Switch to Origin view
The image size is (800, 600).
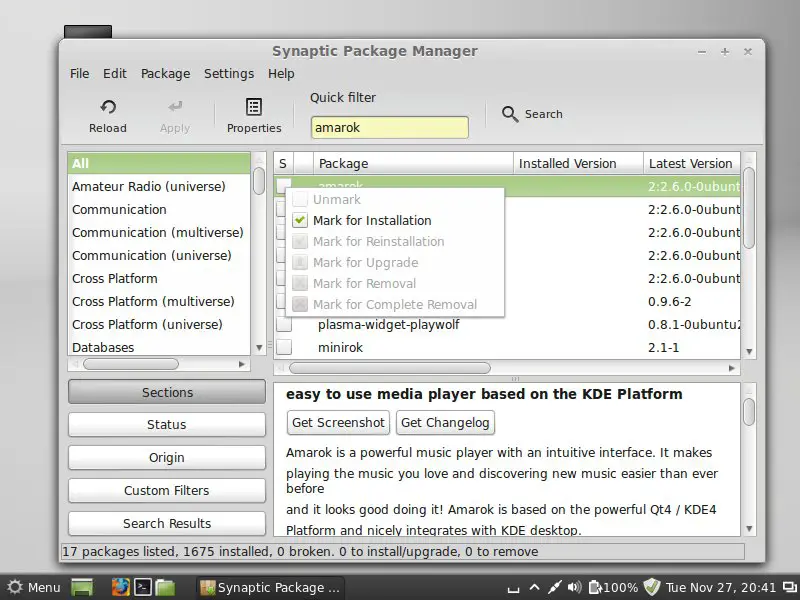167,458
